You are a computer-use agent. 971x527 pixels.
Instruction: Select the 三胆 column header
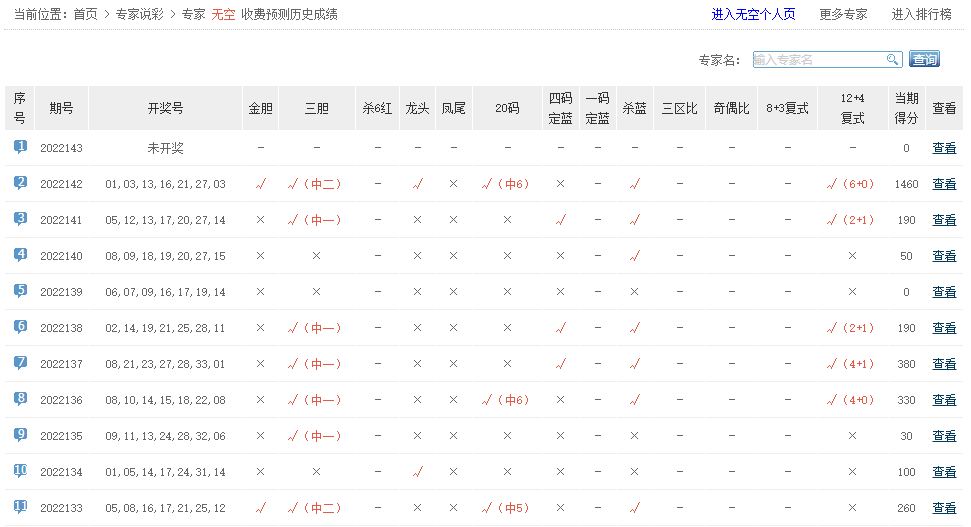[316, 108]
